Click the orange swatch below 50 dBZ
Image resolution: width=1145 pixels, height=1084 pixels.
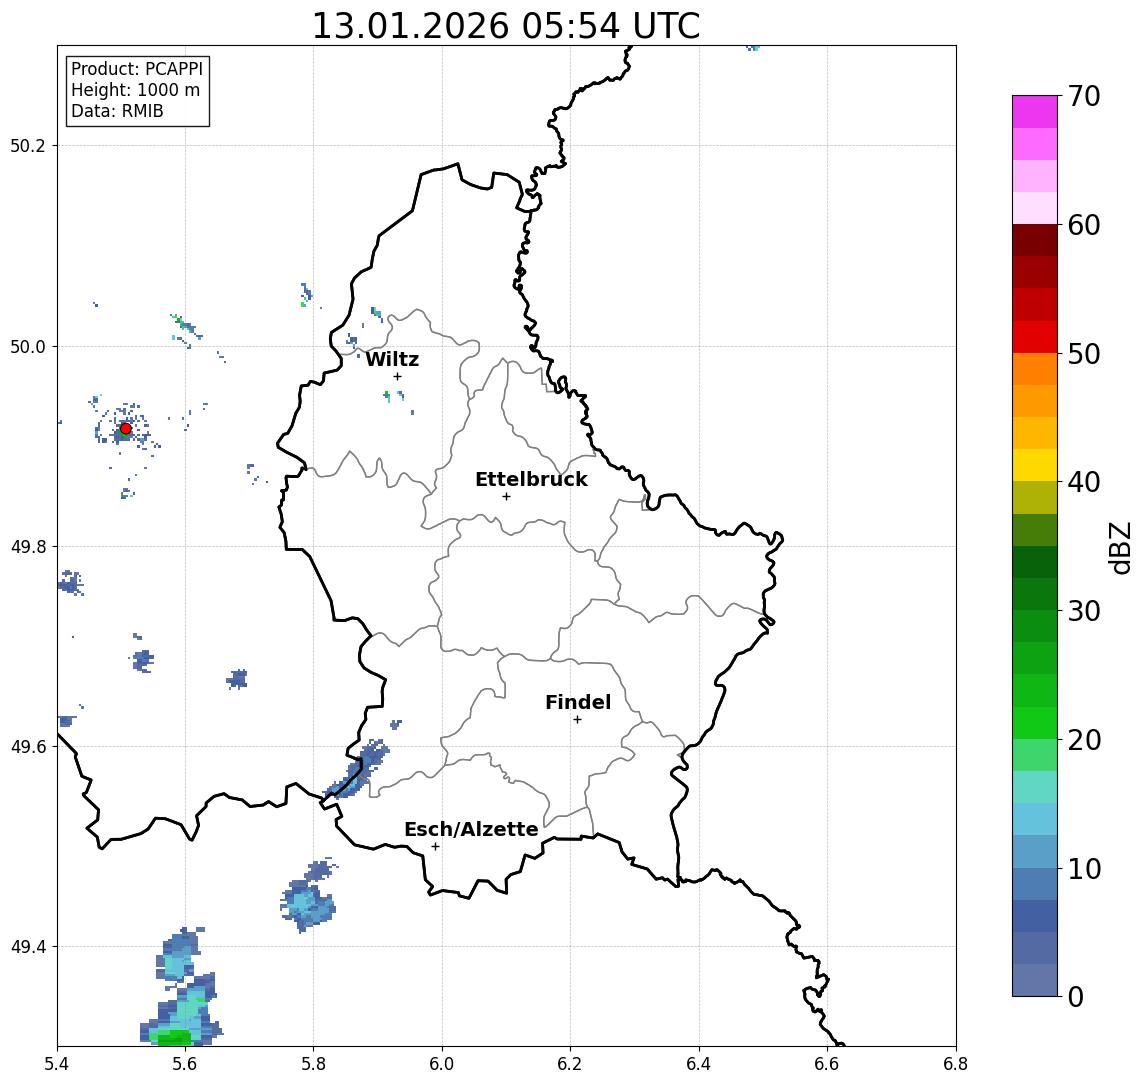(x=1035, y=369)
